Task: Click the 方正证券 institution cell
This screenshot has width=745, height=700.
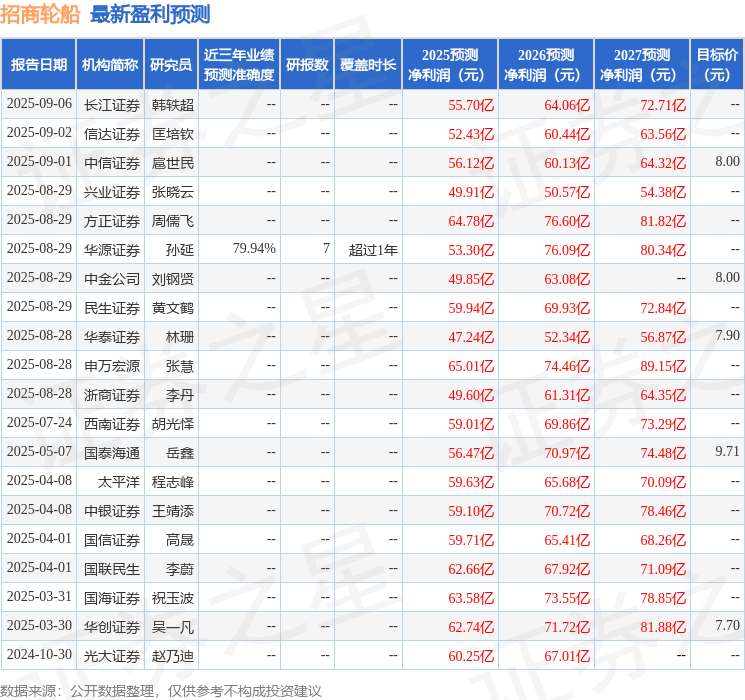Action: (x=112, y=221)
